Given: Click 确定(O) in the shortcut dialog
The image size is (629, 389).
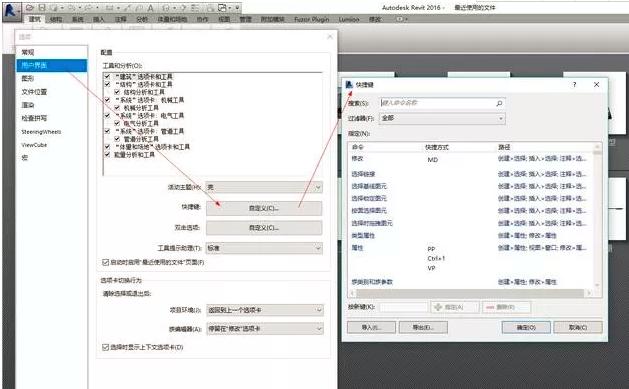Looking at the screenshot, I should [x=526, y=327].
